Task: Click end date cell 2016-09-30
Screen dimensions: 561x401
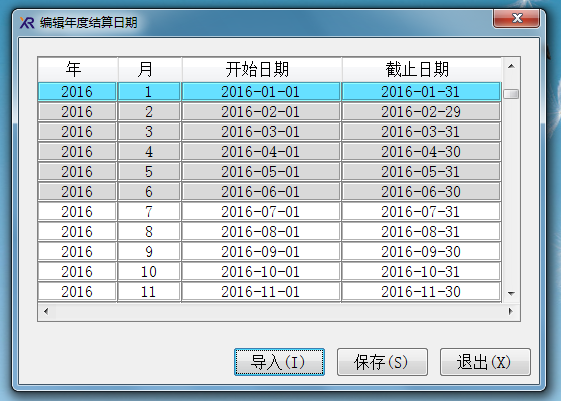Action: point(421,251)
